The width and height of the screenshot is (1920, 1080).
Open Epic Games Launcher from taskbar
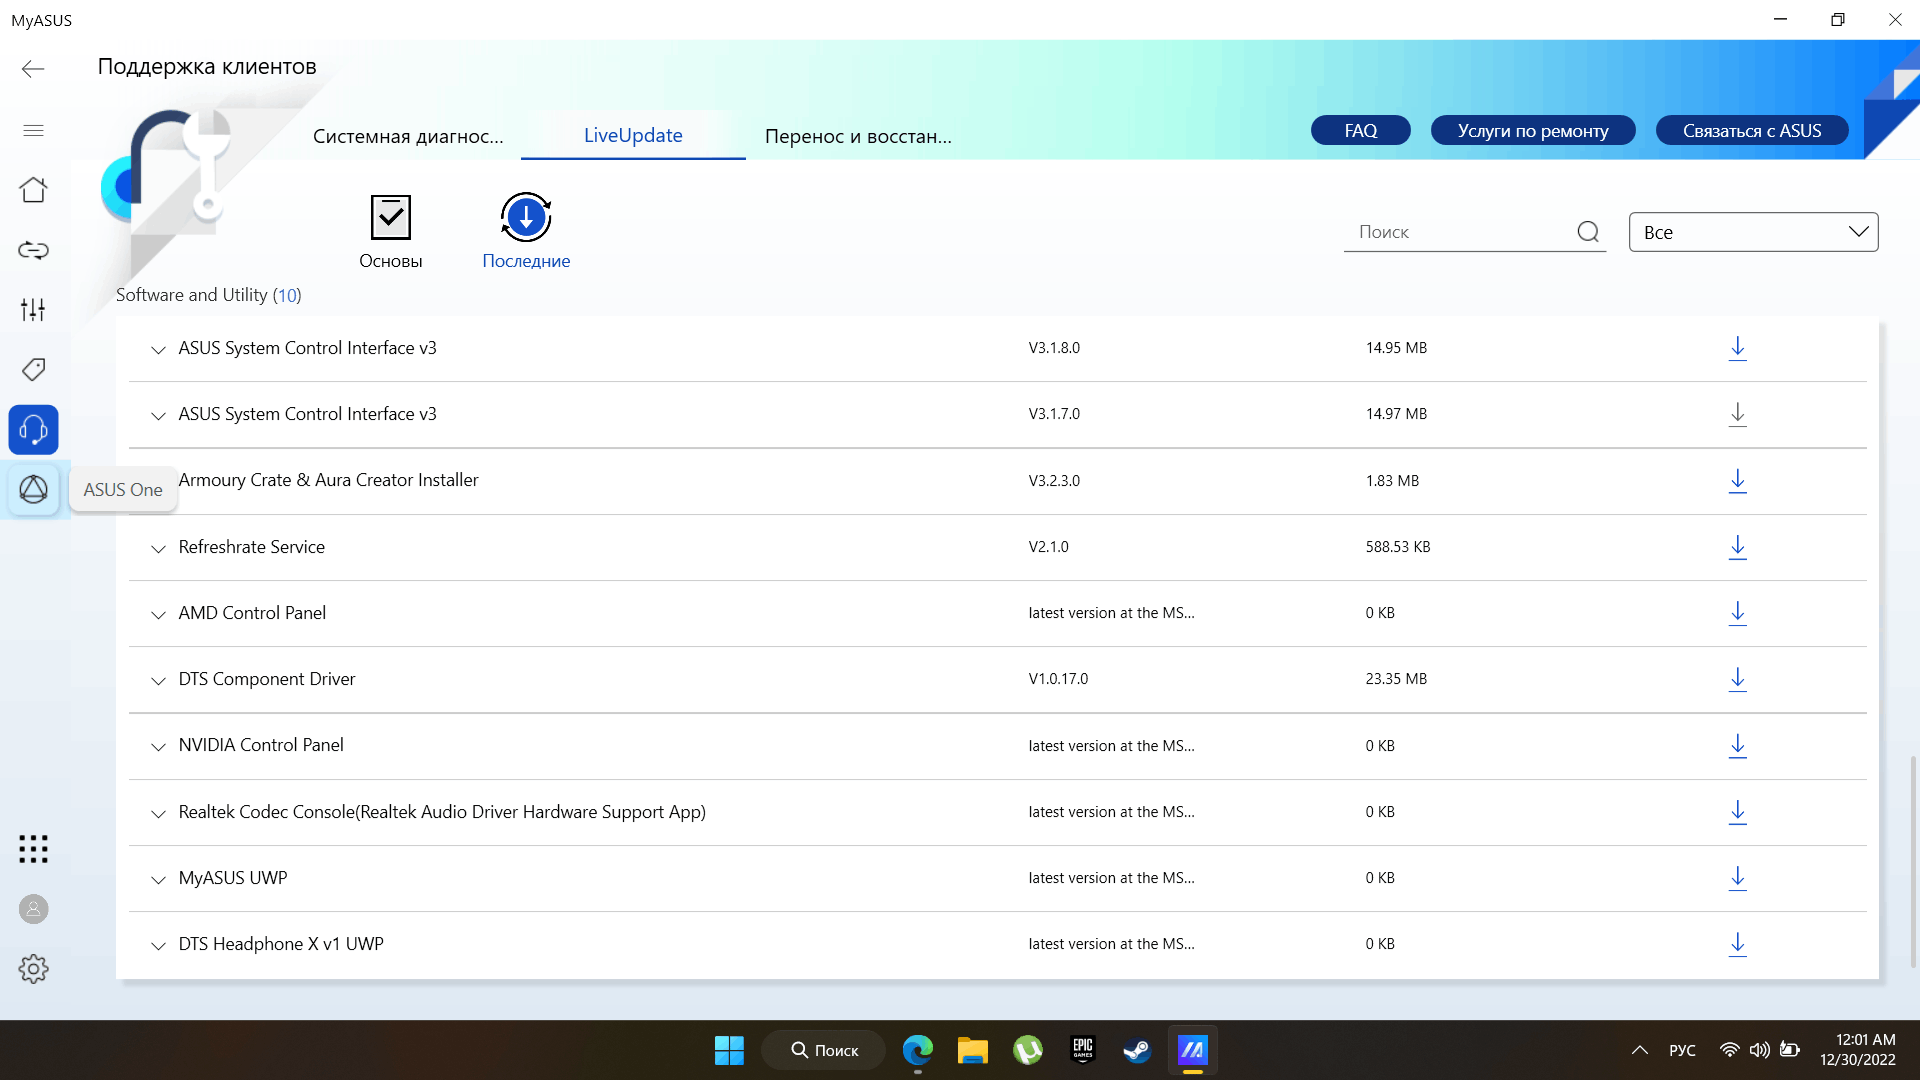click(1083, 1050)
